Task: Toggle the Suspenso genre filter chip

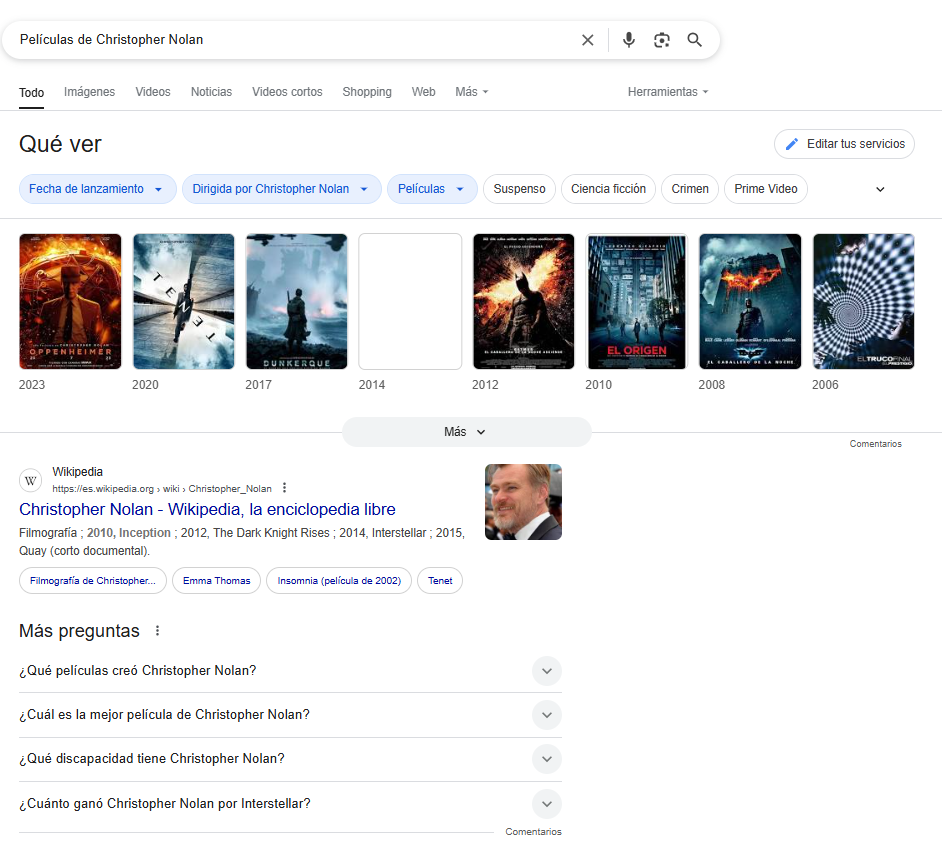Action: [x=519, y=189]
